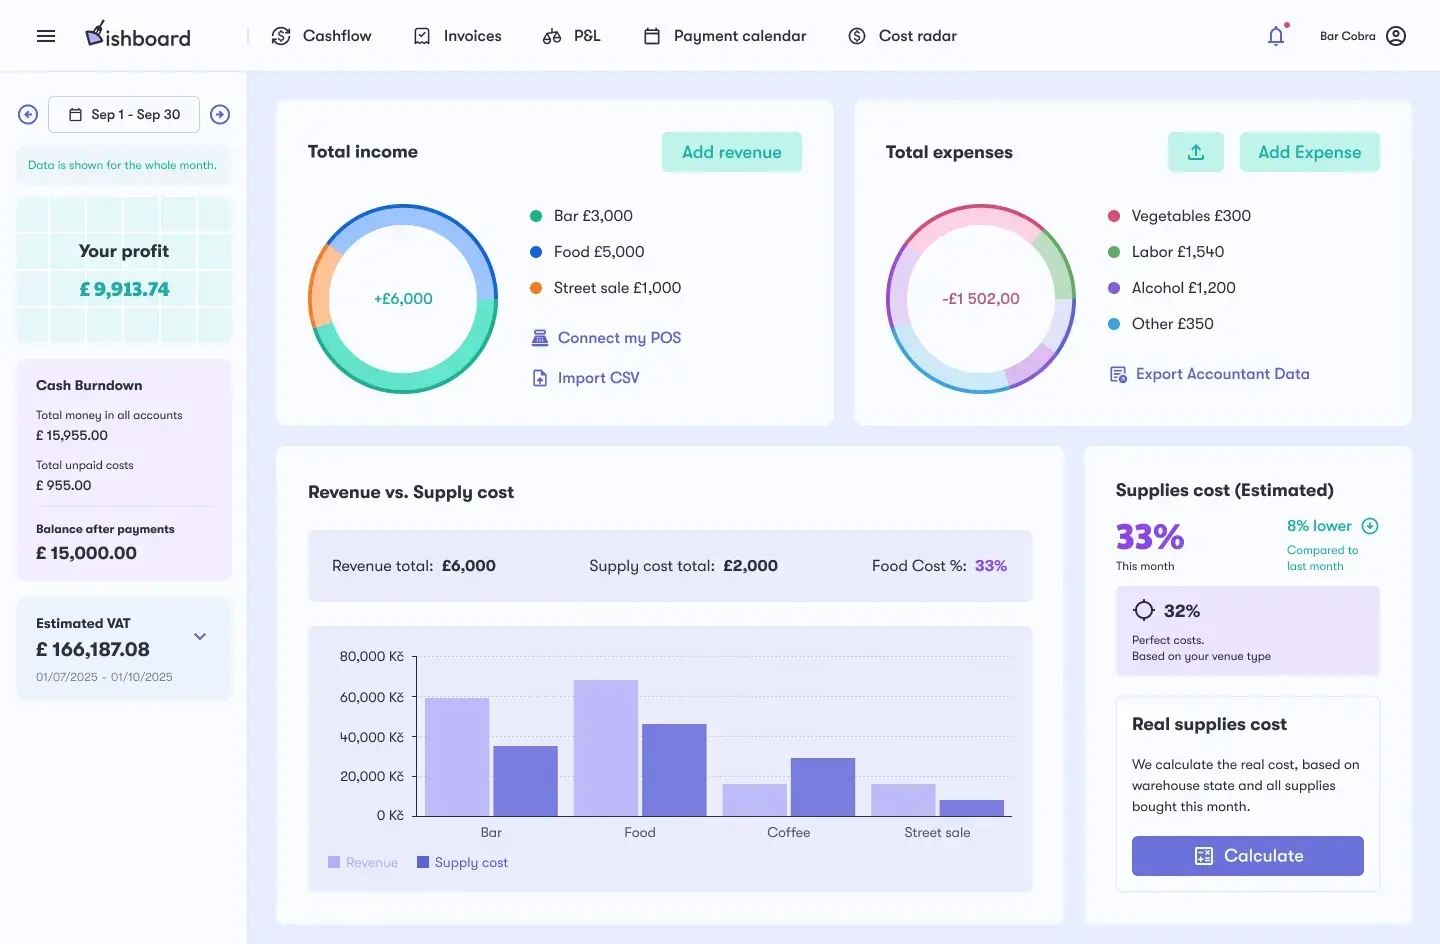The height and width of the screenshot is (944, 1440).
Task: Go to next month with right arrow
Action: (220, 115)
